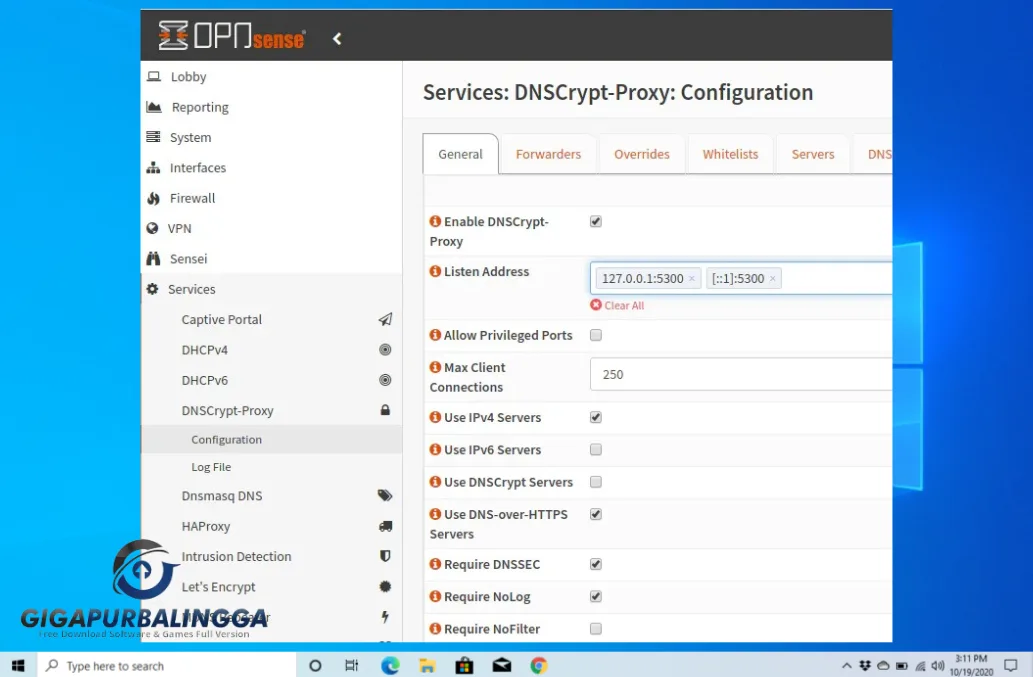Enable Use DNSCrypt Servers checkbox
1033x677 pixels.
coord(596,482)
